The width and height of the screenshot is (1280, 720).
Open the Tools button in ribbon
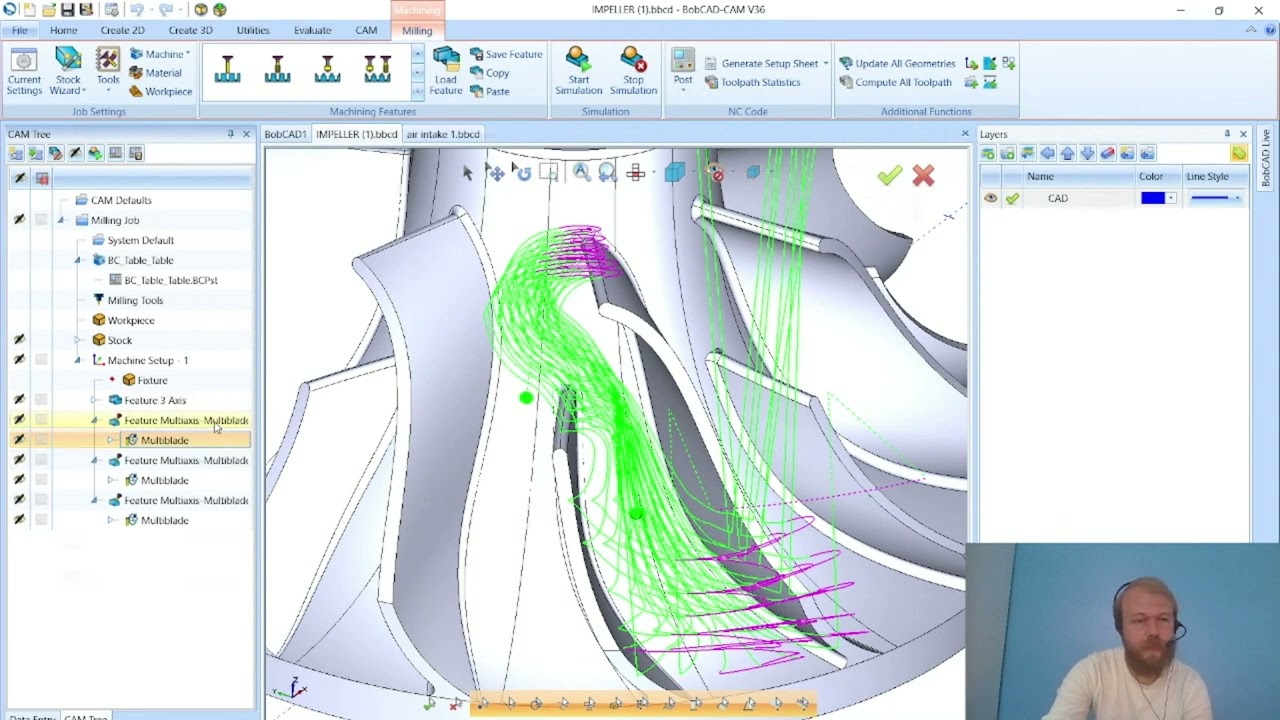[108, 71]
